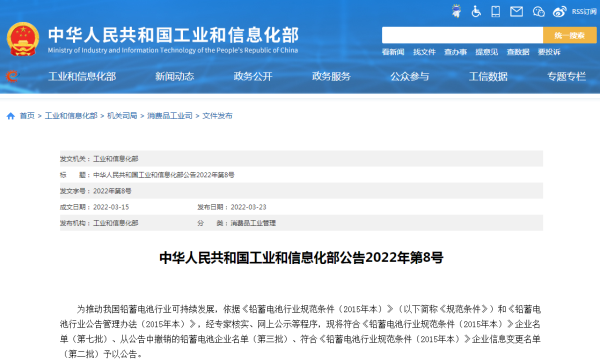Open the red 'e' government icon
Viewport: 600px width, 362px height.
[12, 76]
